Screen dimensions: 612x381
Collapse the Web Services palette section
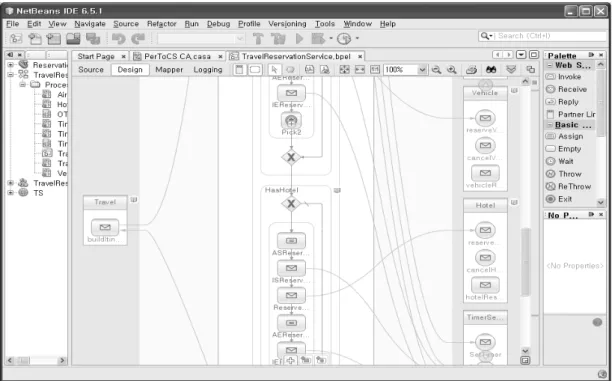[550, 65]
